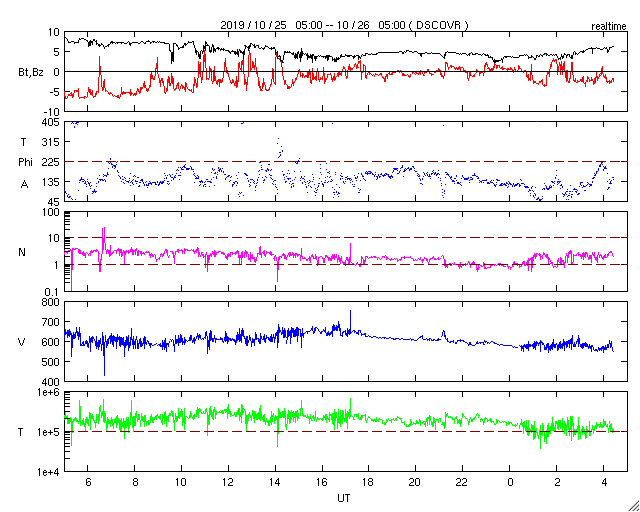Screen dimensions: 640x512
Task: Click the '315' tick on the Phi axis
Action: tap(51, 142)
